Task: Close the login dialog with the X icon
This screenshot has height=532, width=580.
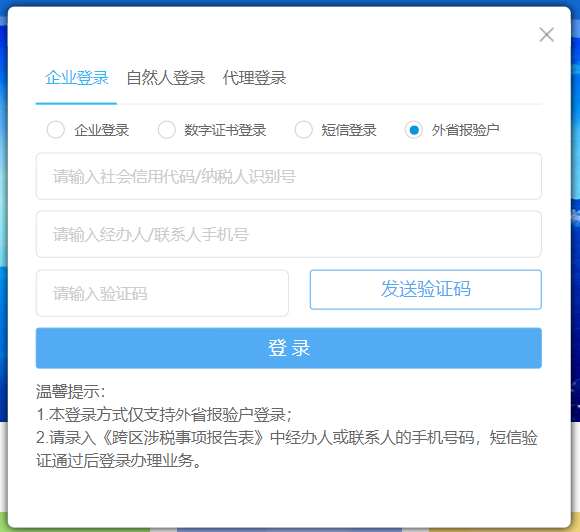Action: [546, 35]
